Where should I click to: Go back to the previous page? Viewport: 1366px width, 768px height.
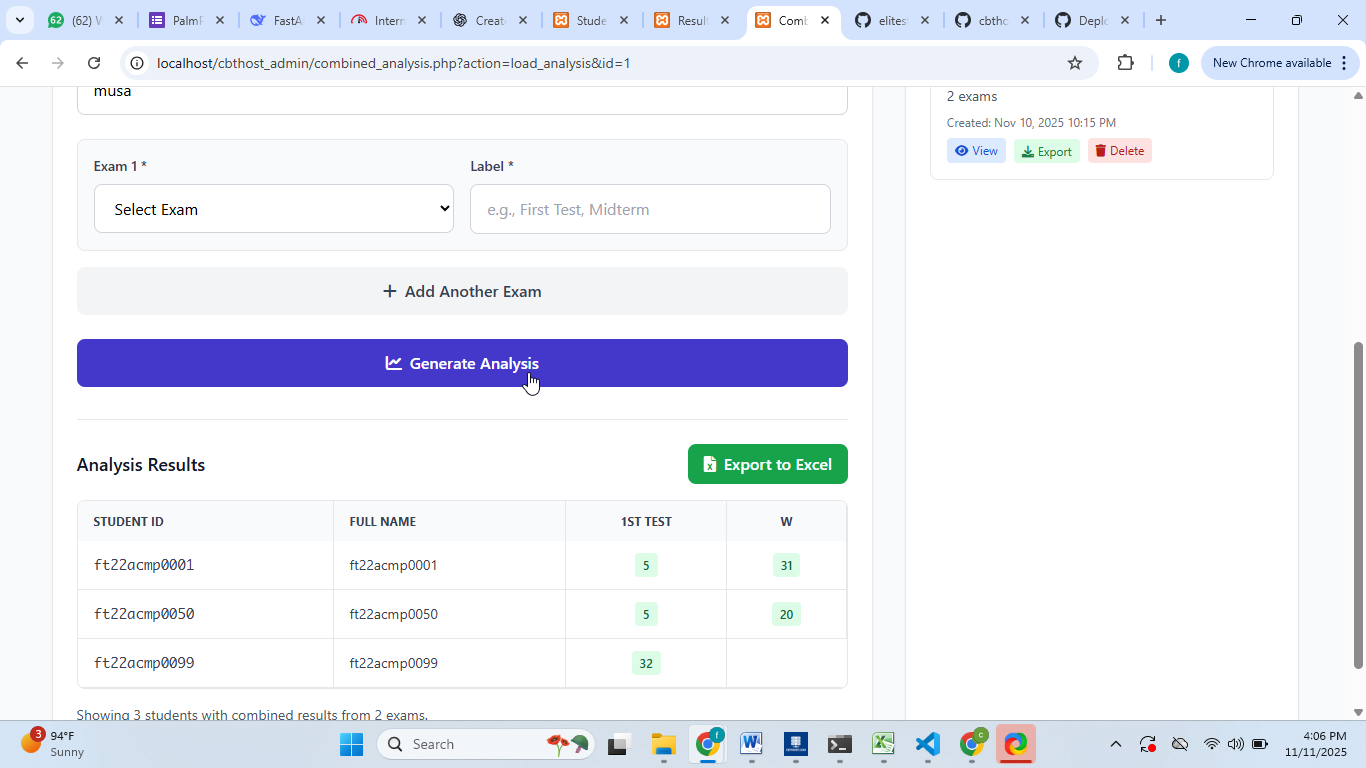pyautogui.click(x=22, y=63)
